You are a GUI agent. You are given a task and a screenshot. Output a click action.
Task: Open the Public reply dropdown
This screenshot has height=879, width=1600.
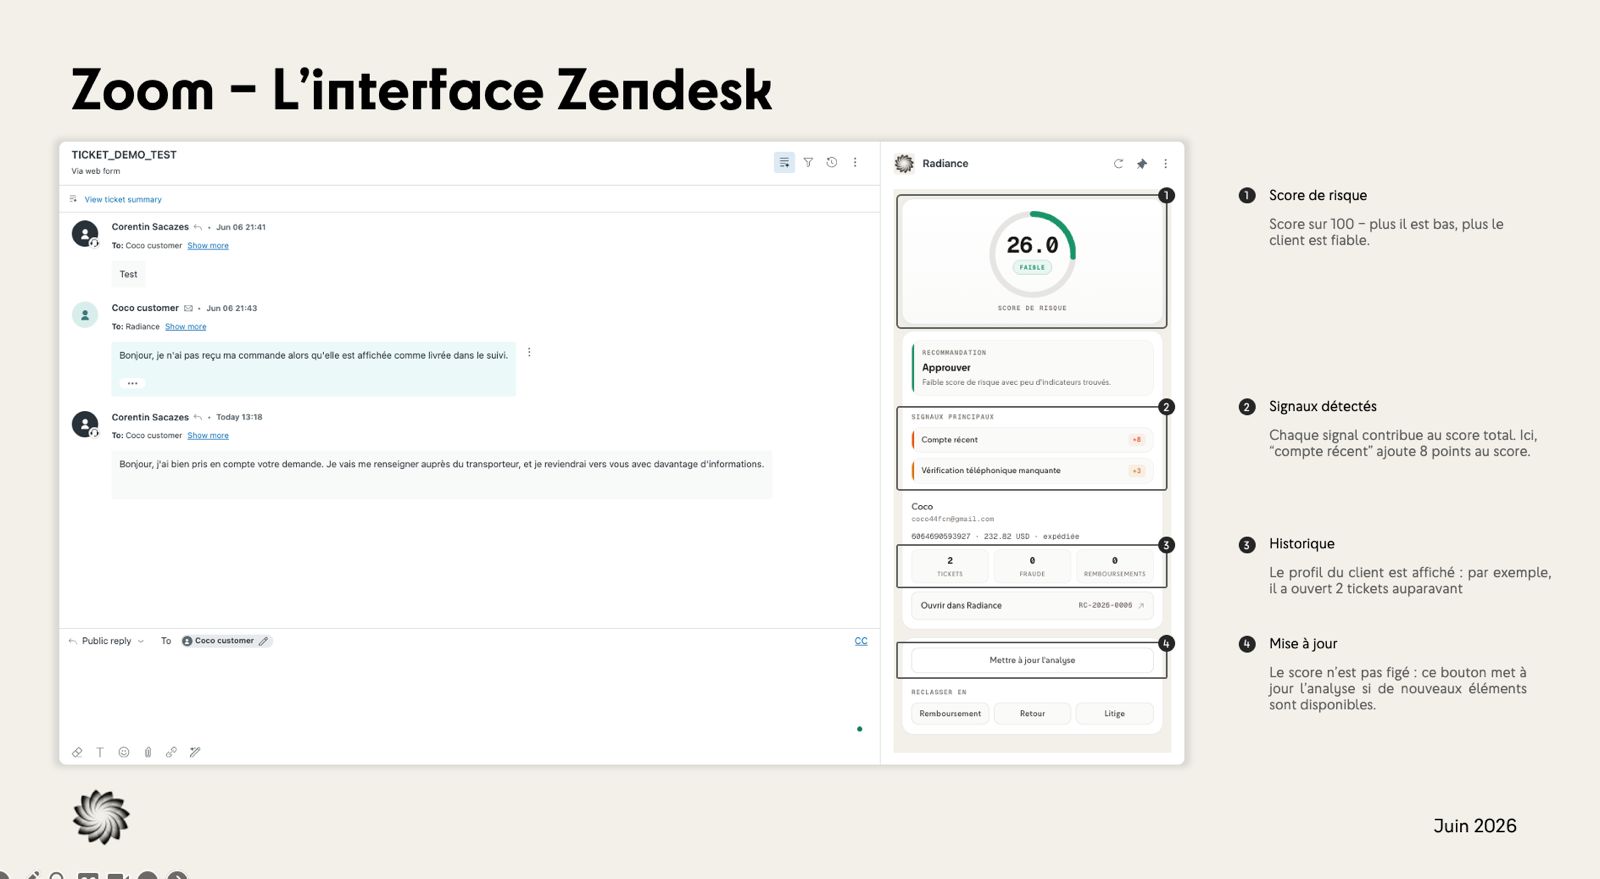click(107, 641)
